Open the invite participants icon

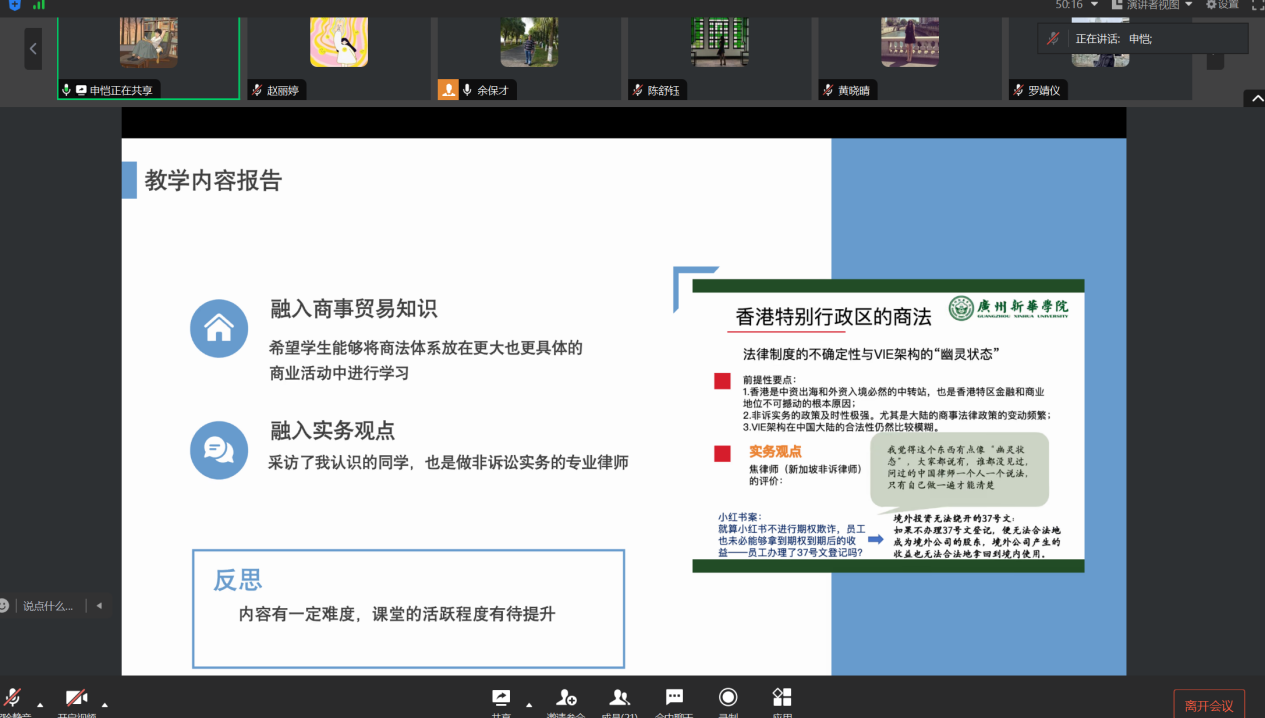[x=567, y=699]
